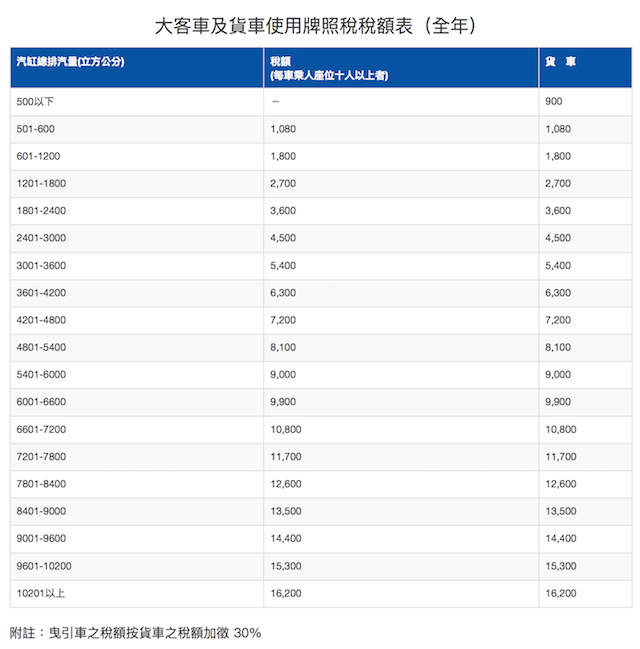
Task: Click the 貨車 column header
Action: pyautogui.click(x=560, y=62)
